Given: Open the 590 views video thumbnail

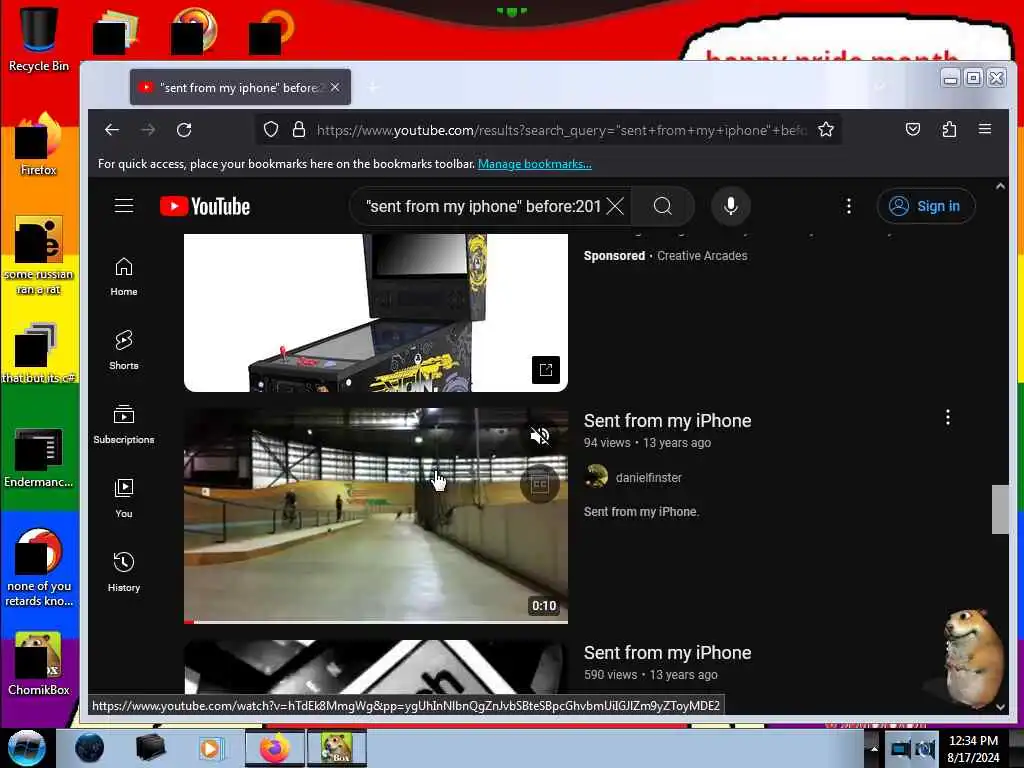Looking at the screenshot, I should click(376, 667).
